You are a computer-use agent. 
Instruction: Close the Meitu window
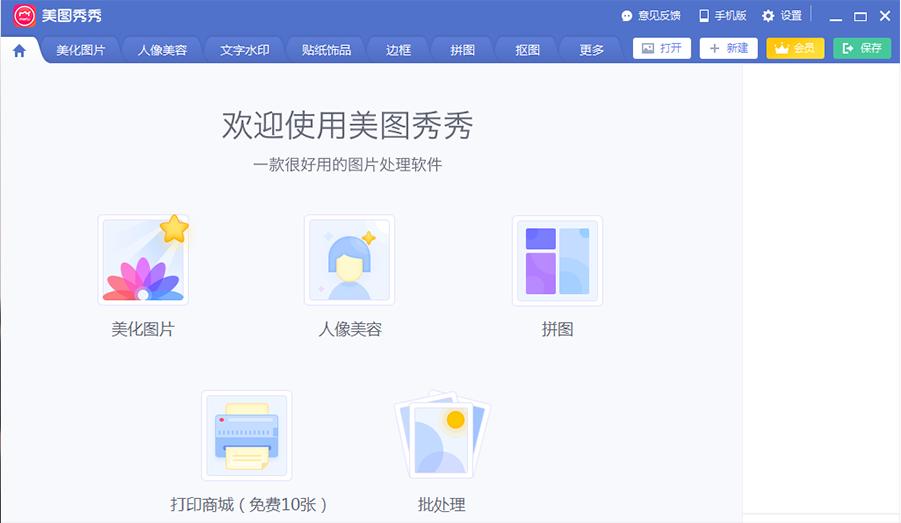[x=885, y=16]
